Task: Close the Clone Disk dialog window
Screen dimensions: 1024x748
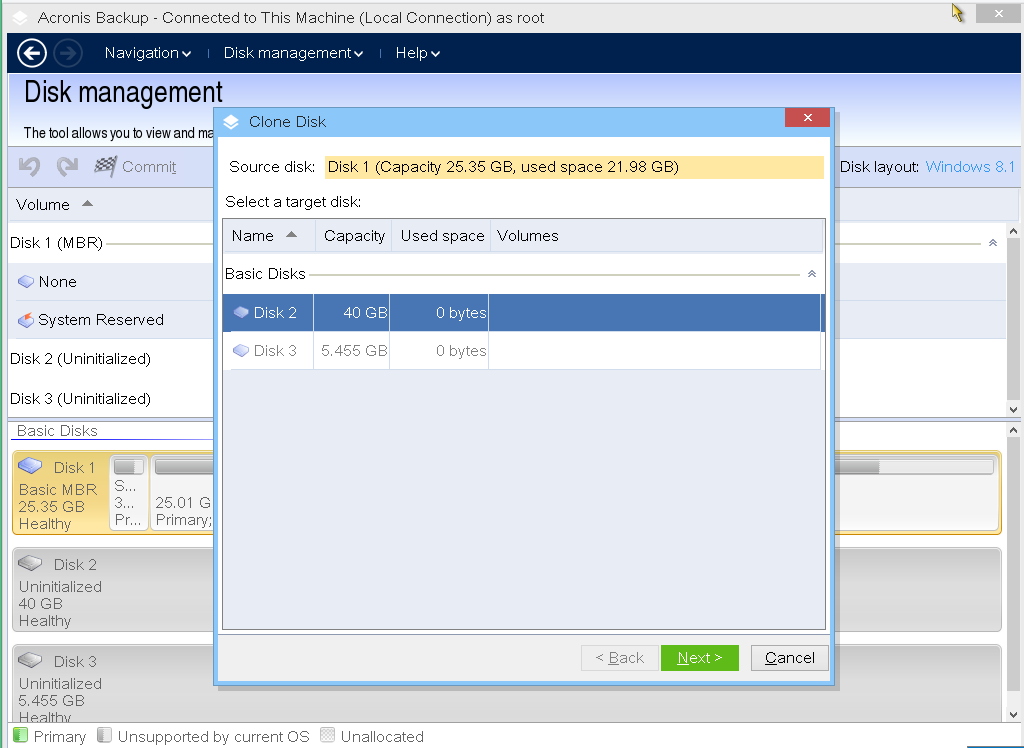Action: [807, 118]
